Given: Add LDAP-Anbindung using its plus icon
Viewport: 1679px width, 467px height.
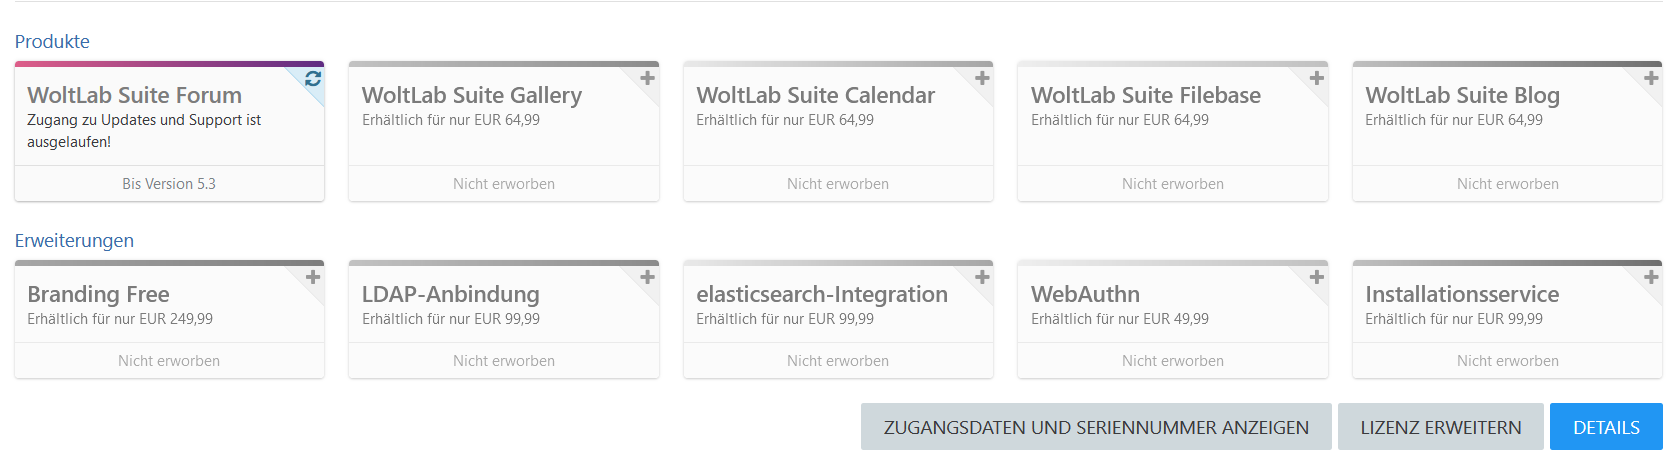Looking at the screenshot, I should point(648,277).
